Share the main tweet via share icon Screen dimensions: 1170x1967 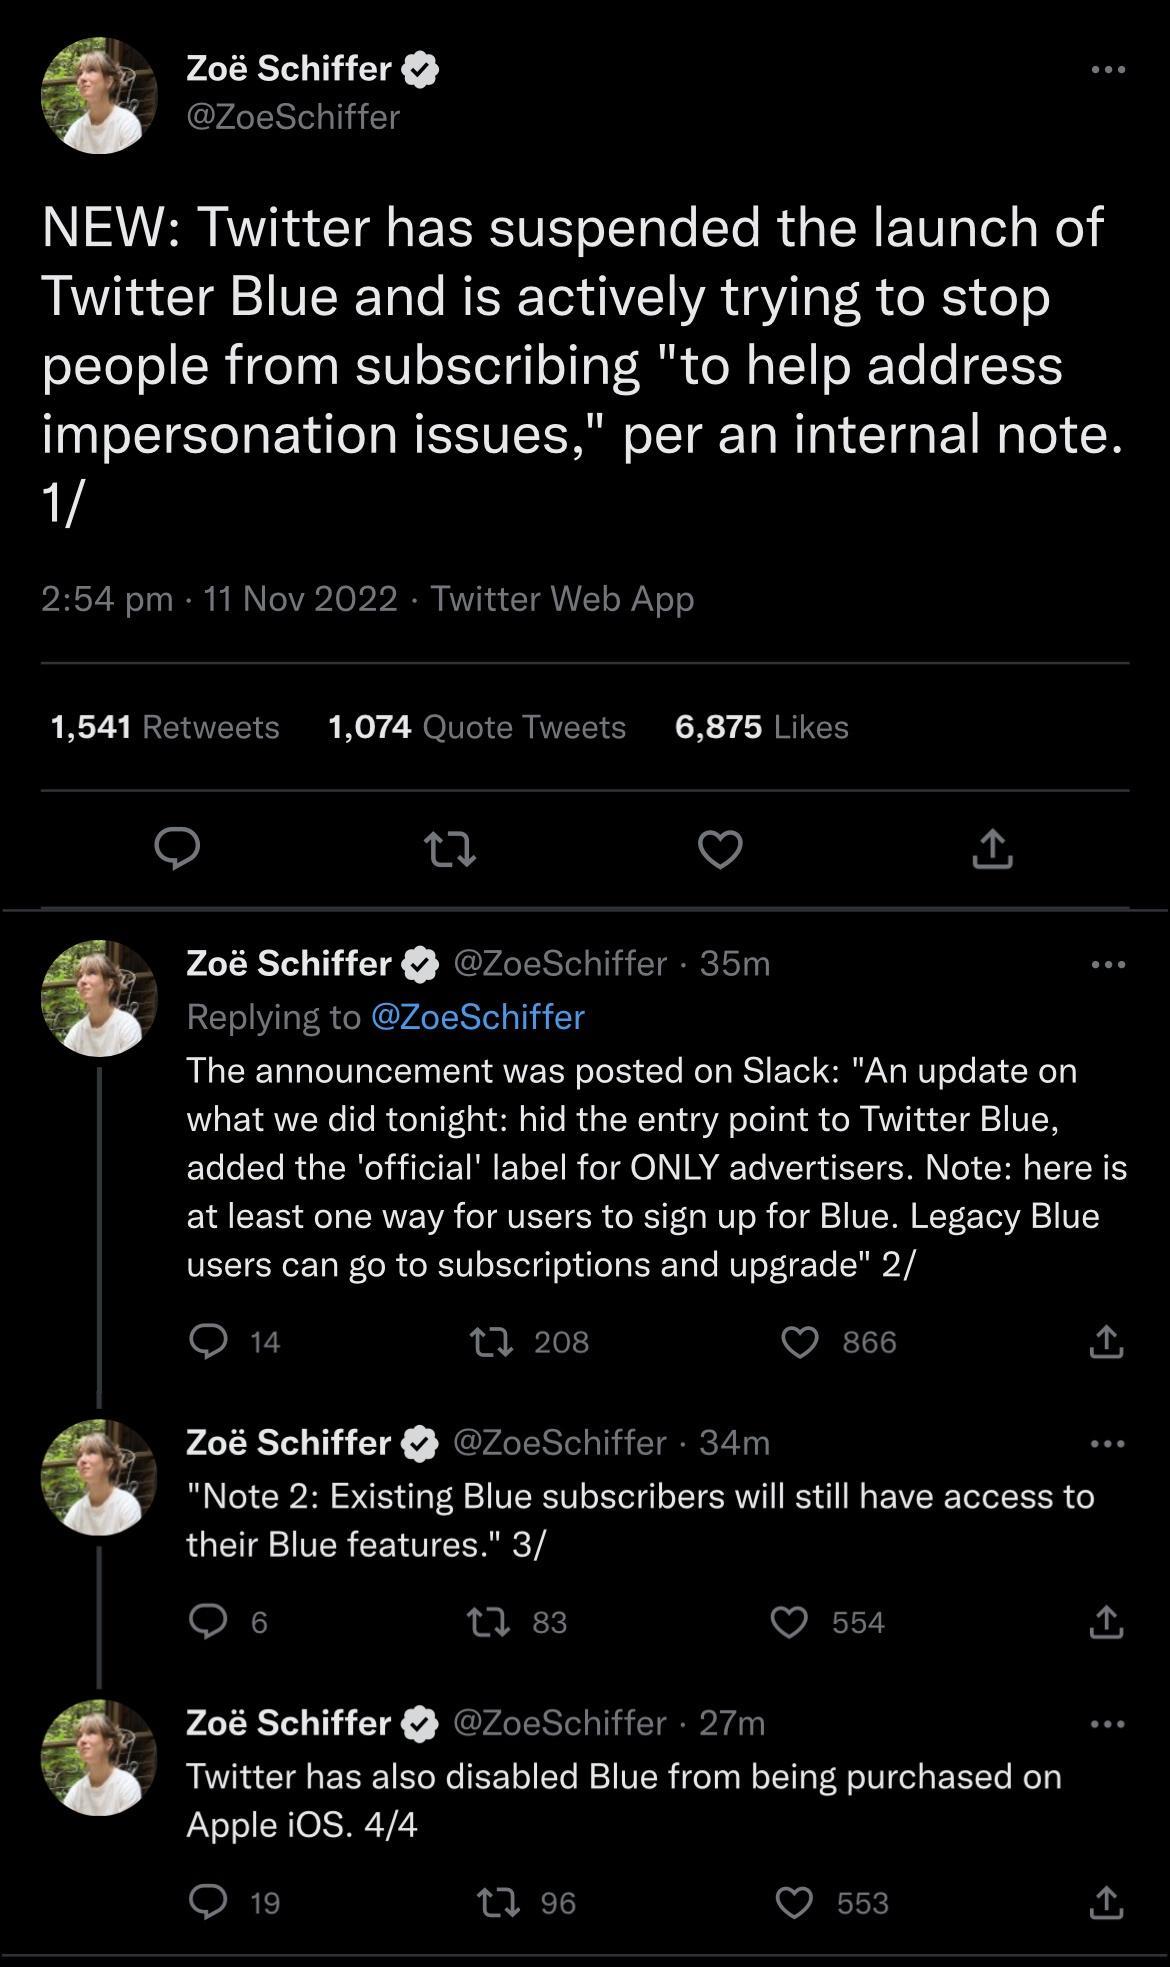(992, 849)
